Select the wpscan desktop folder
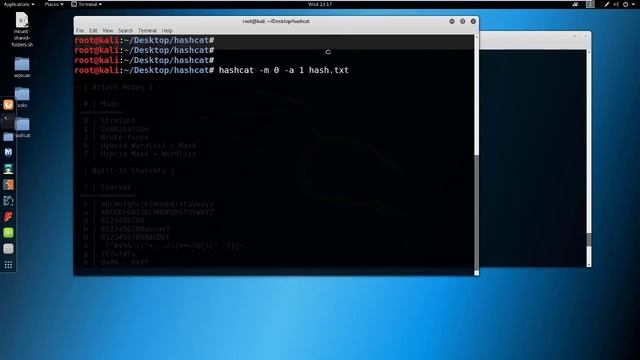640x360 pixels. (22, 67)
